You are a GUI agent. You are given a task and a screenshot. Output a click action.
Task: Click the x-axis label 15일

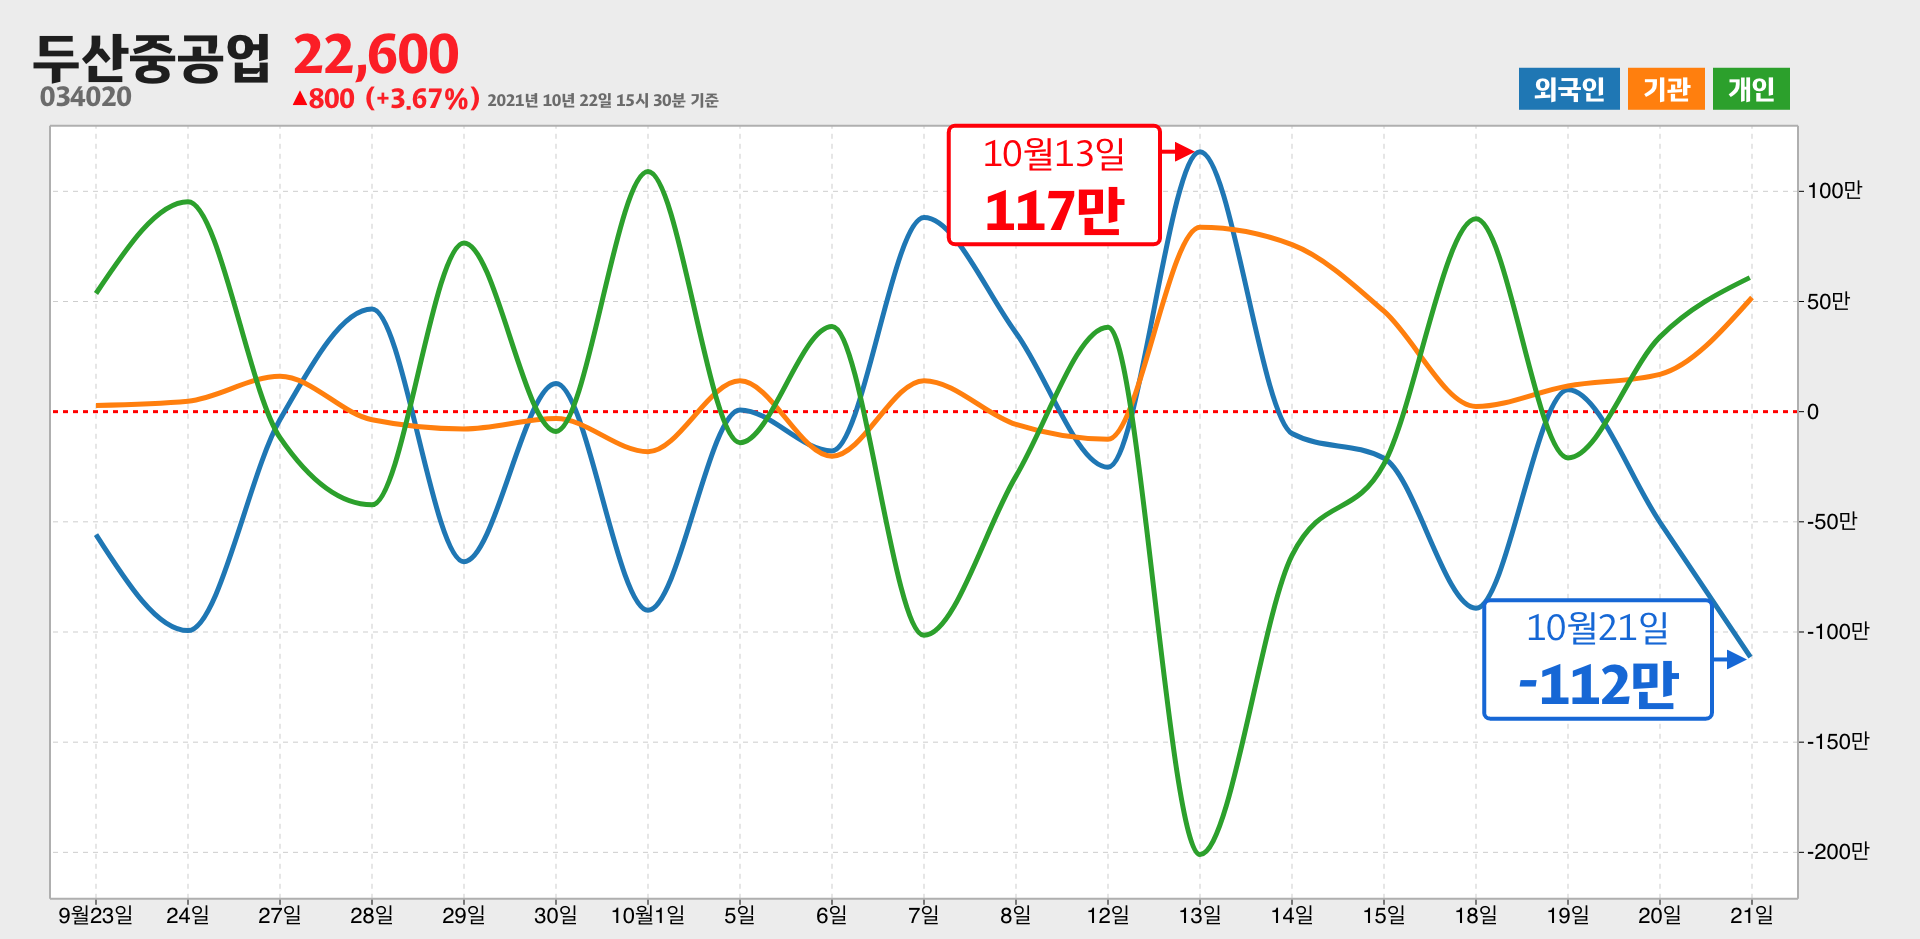(x=1384, y=915)
